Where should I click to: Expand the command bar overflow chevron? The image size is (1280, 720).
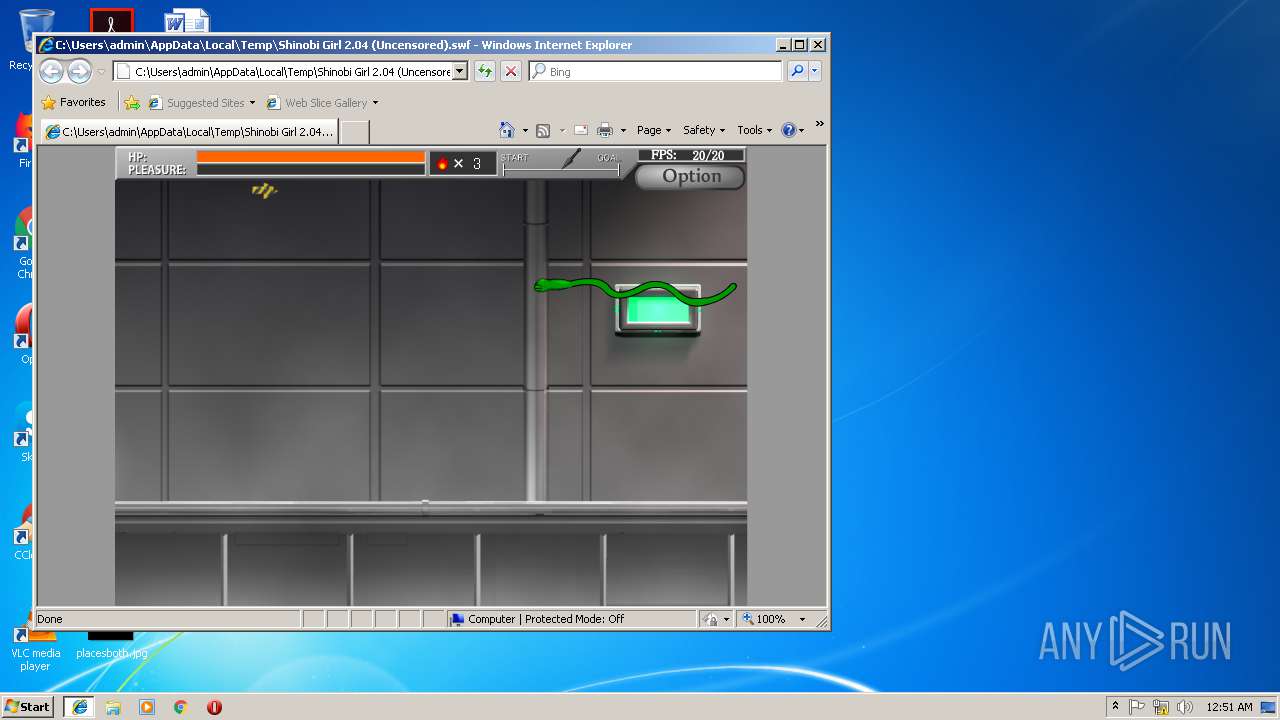pyautogui.click(x=819, y=125)
